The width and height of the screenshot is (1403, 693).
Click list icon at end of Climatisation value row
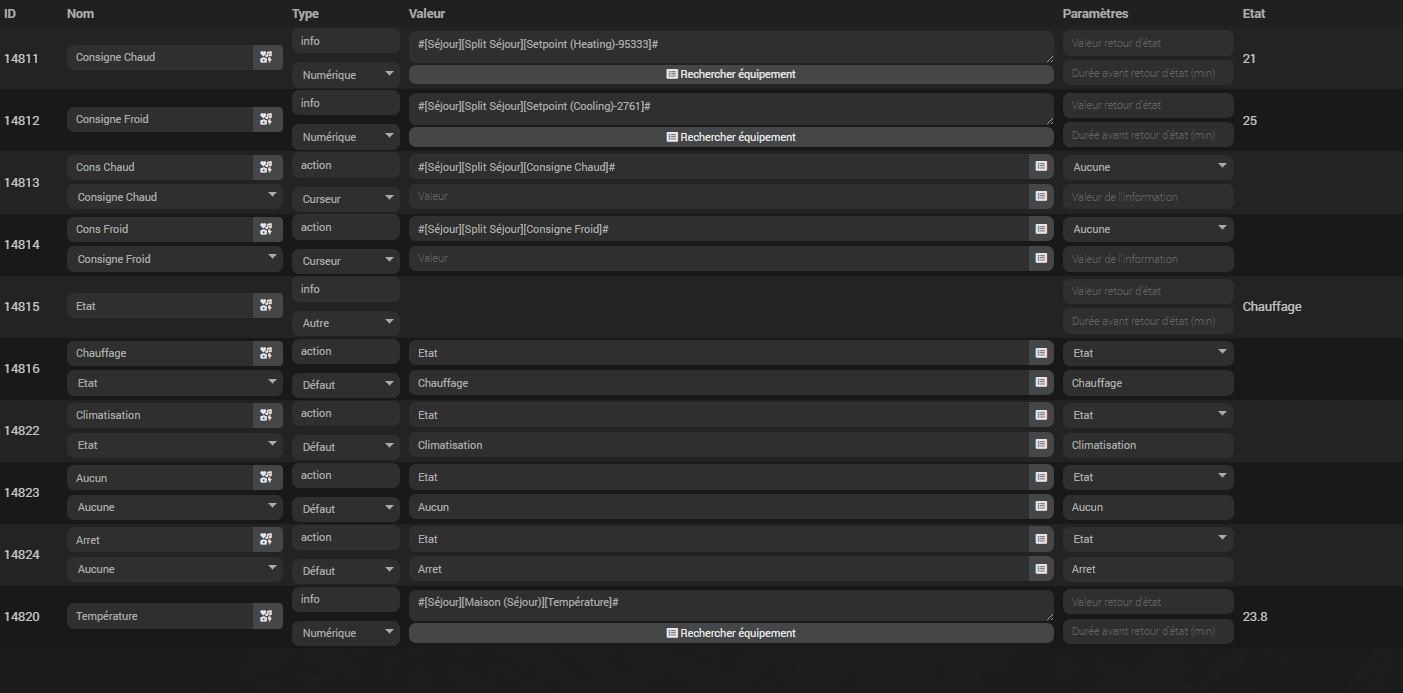pyautogui.click(x=1041, y=445)
